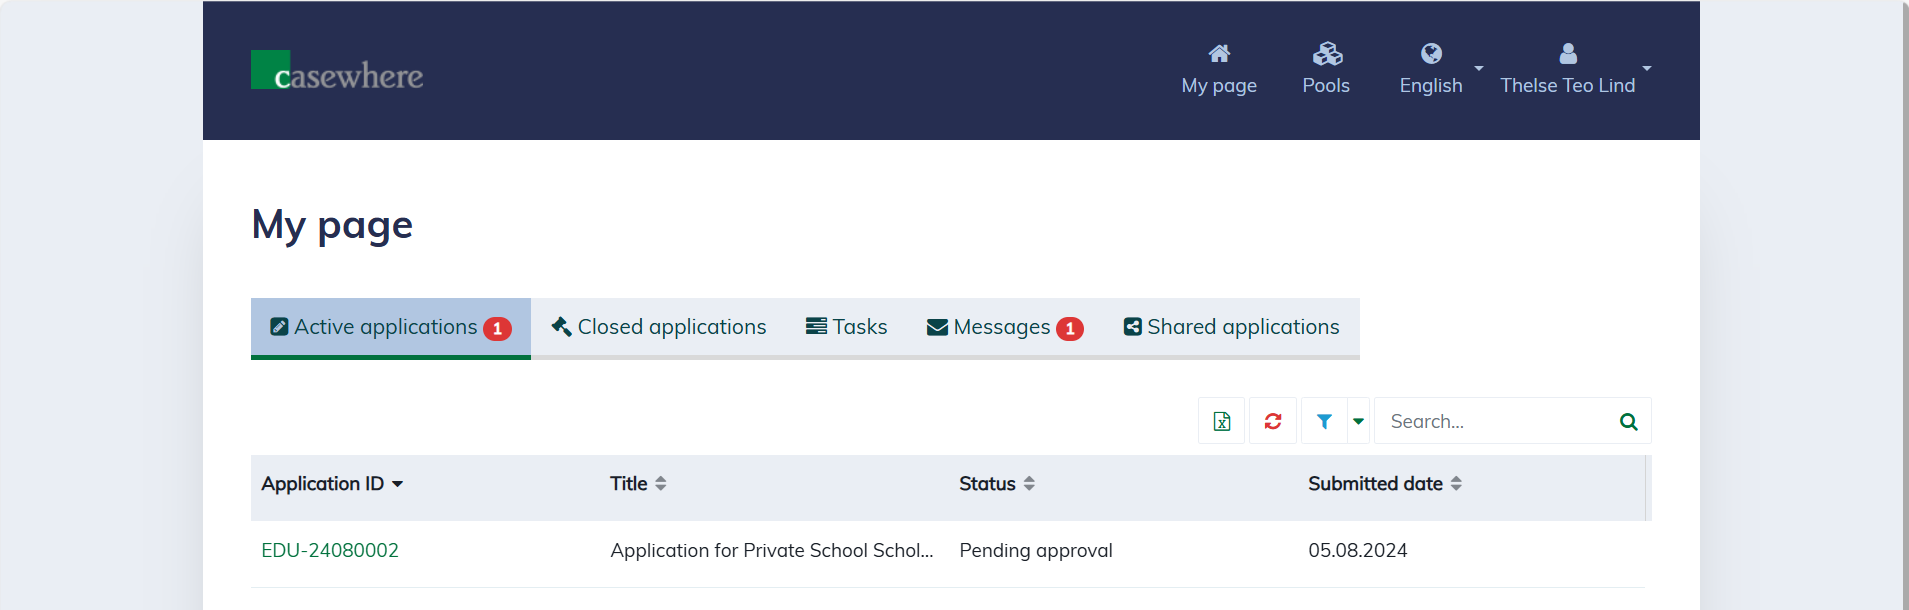Open the user account dropdown arrow

(x=1646, y=69)
